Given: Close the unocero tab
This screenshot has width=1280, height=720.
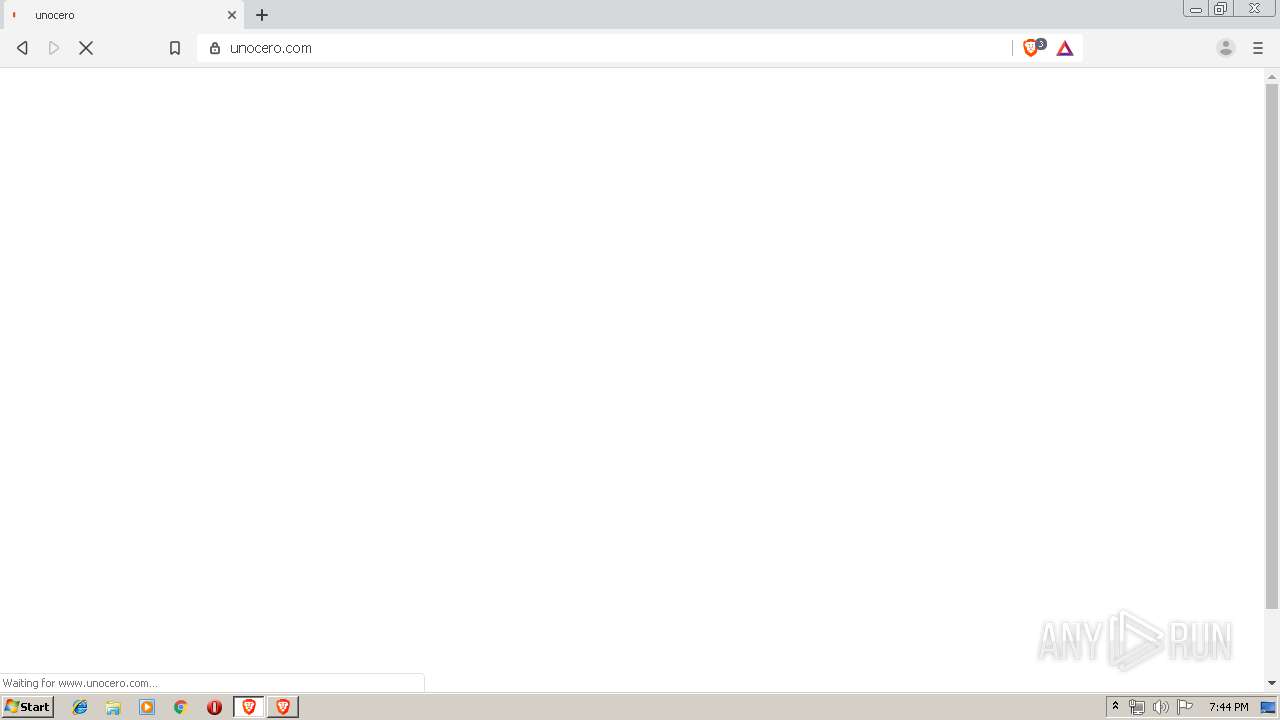Looking at the screenshot, I should coord(232,15).
